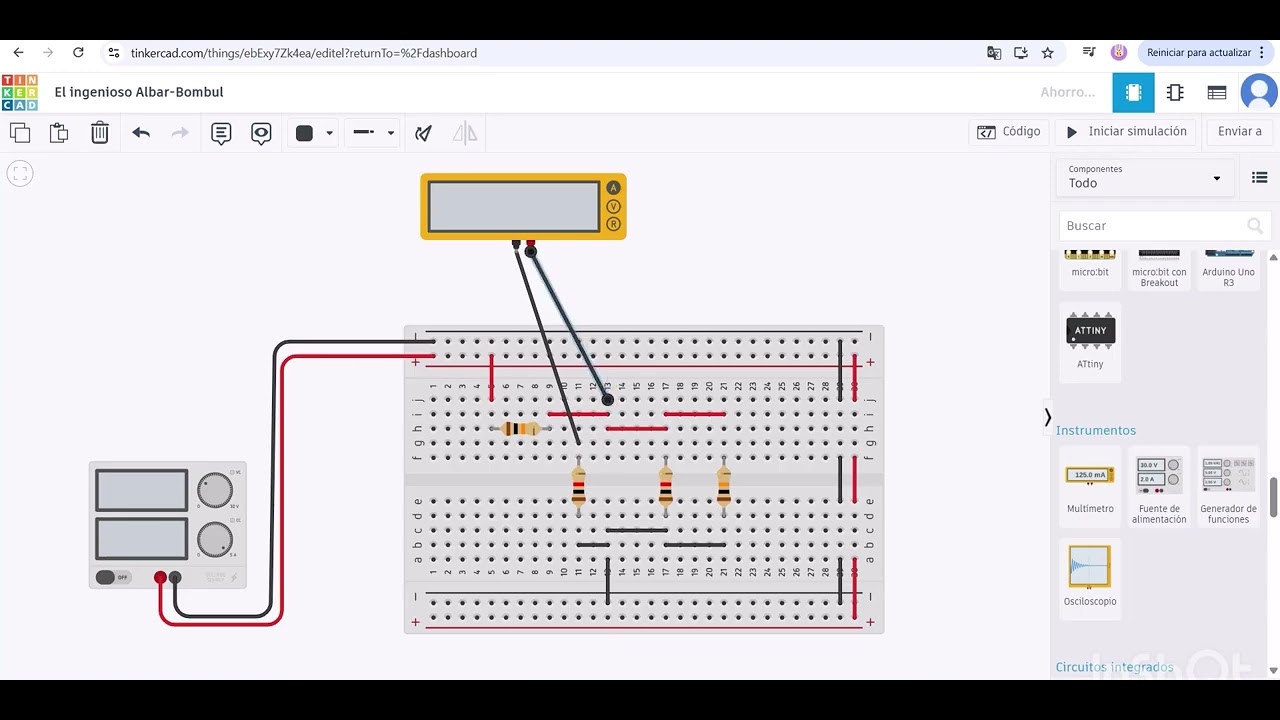Click the power supply voltage knob
This screenshot has width=1280, height=720.
tap(214, 491)
